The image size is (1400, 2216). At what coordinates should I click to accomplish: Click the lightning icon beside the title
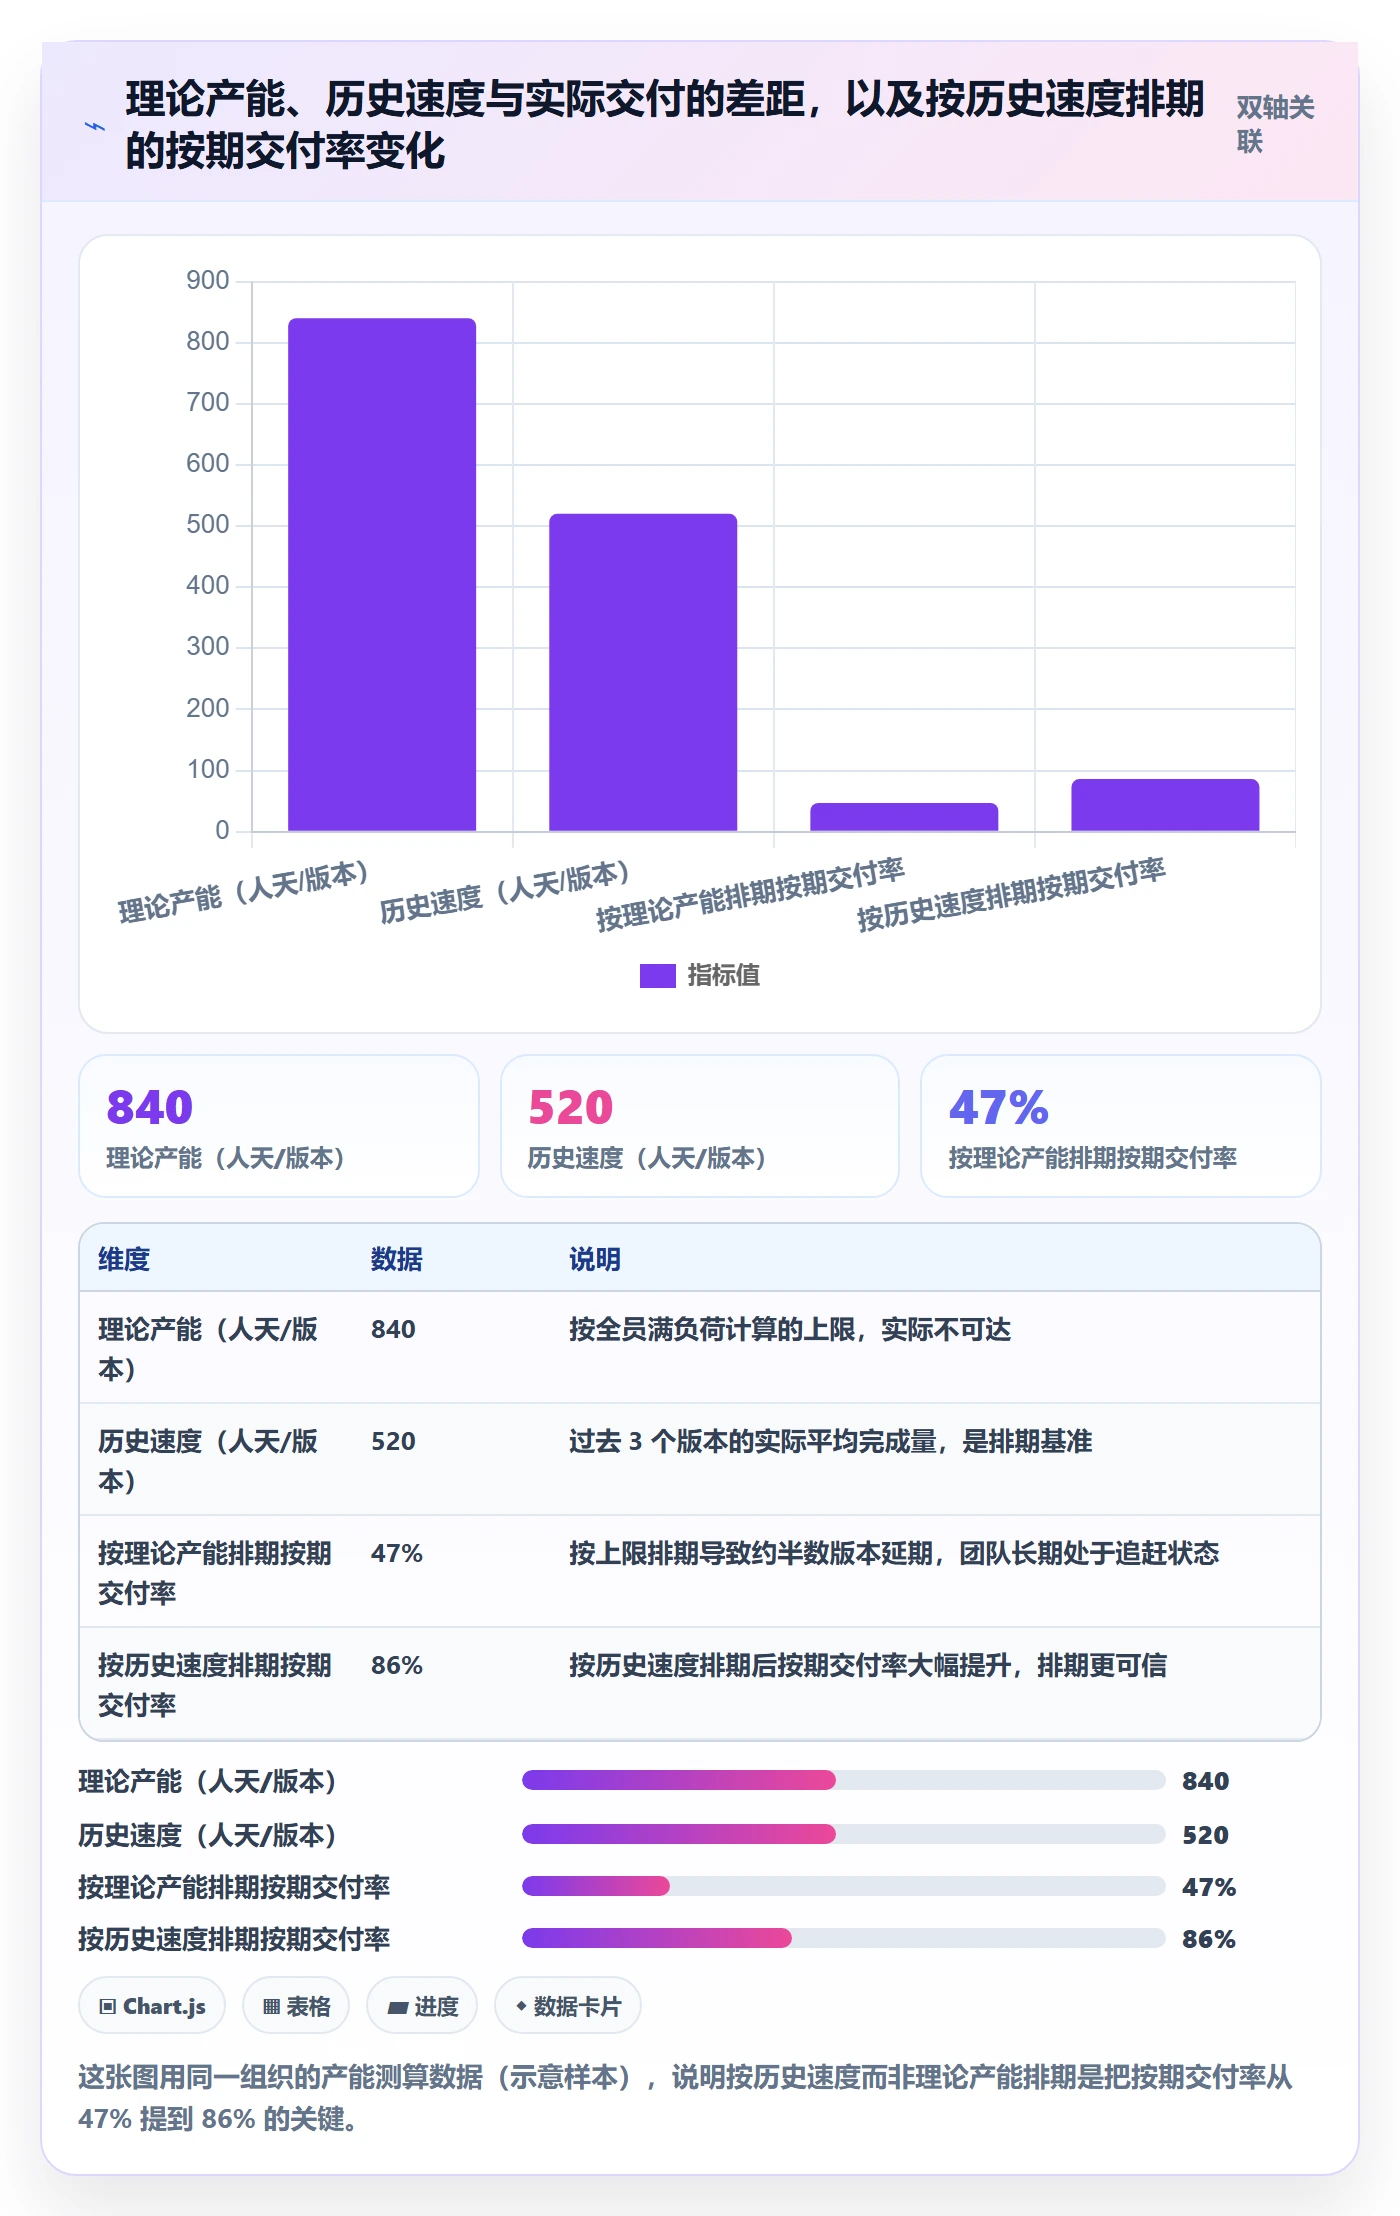point(95,126)
